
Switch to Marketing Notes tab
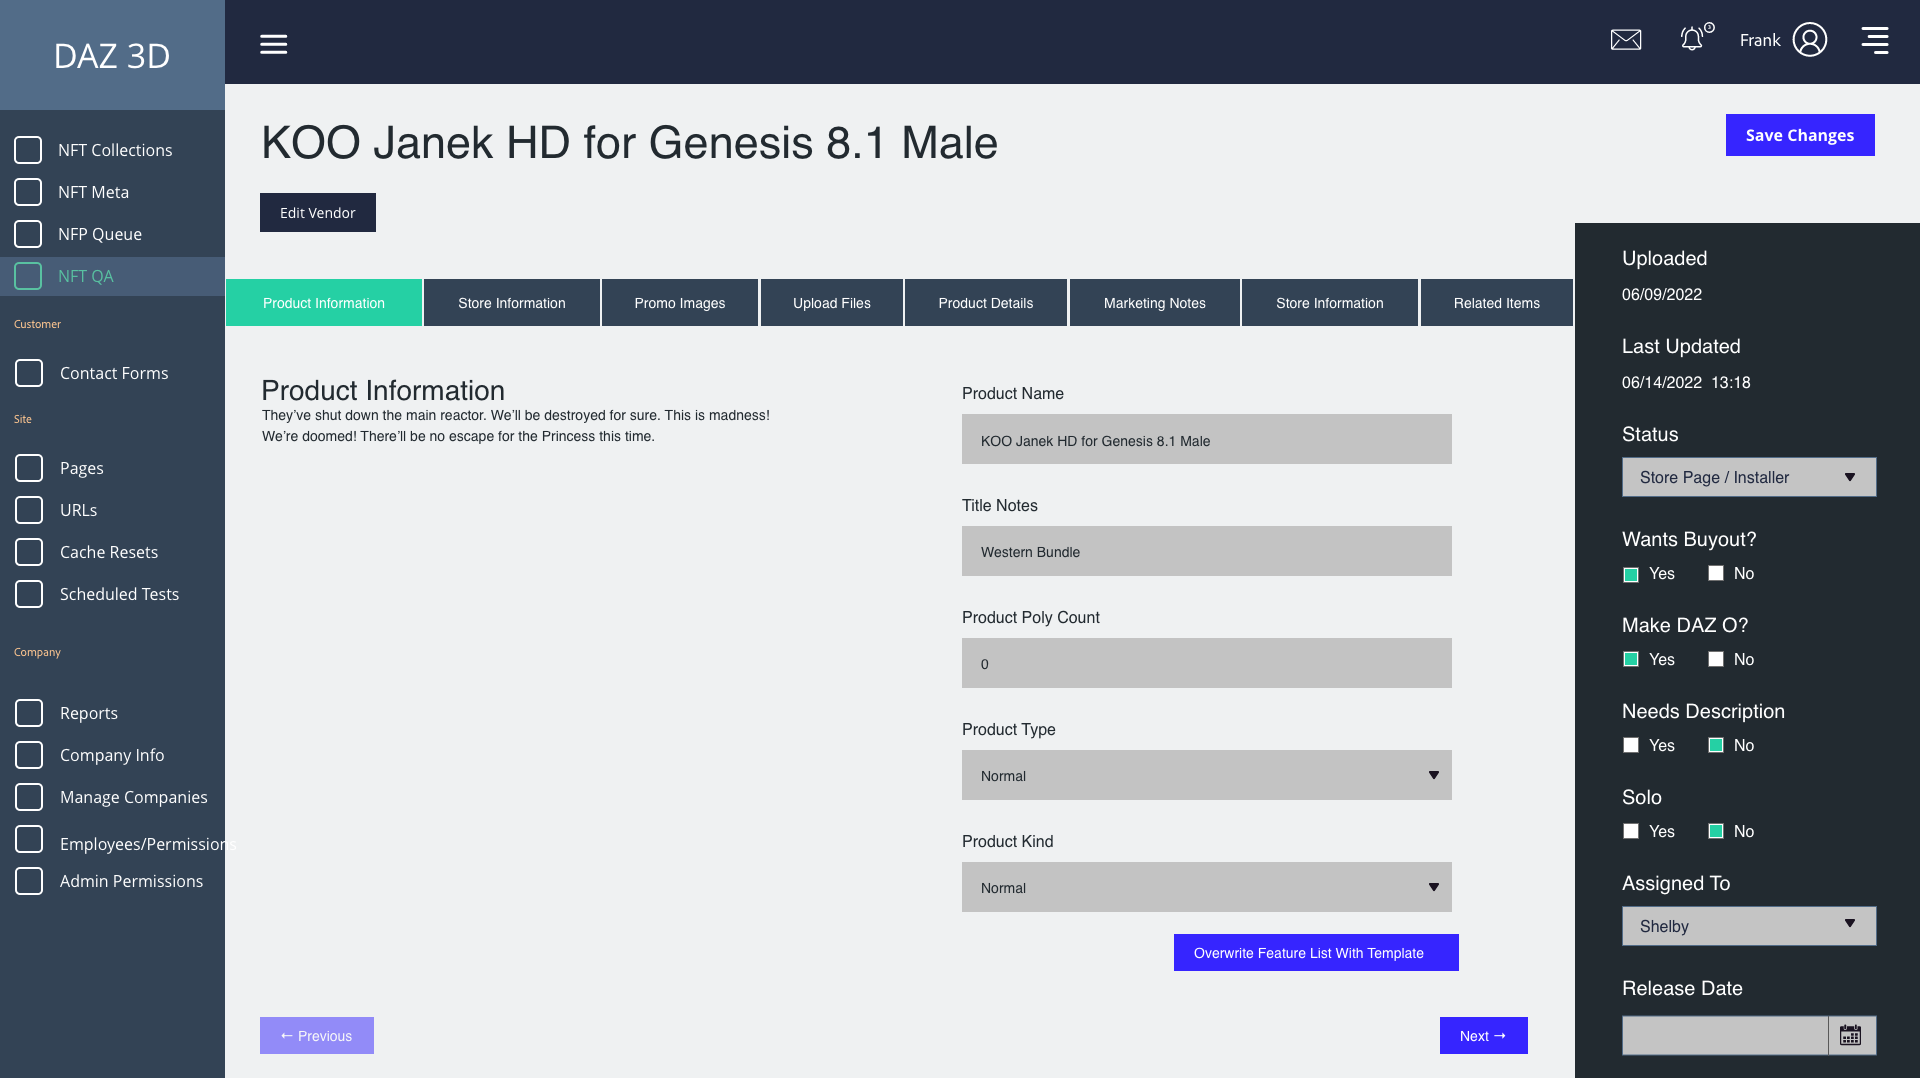tap(1155, 303)
